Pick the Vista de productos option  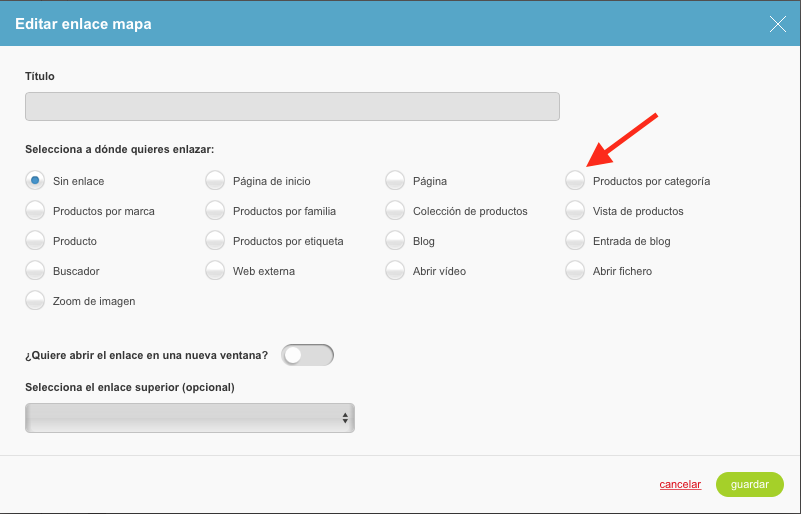[x=575, y=211]
